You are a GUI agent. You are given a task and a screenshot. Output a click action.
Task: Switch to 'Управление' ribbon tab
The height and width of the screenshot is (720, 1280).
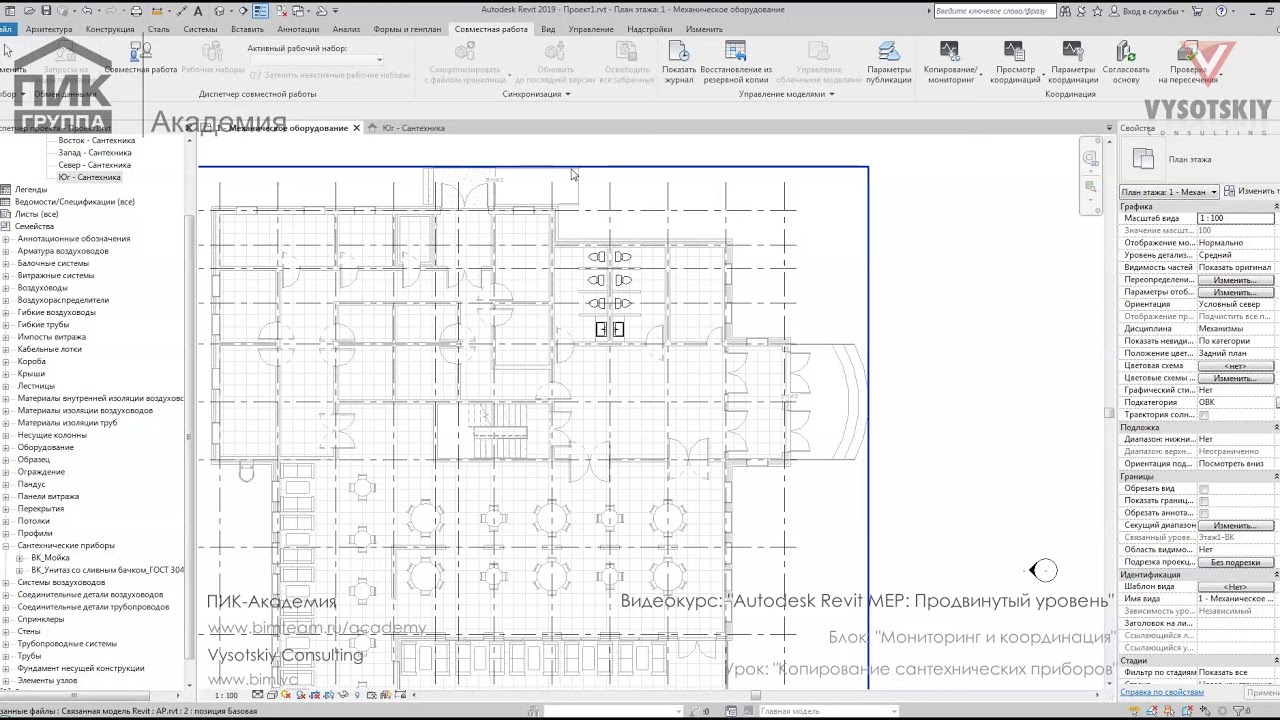[591, 29]
